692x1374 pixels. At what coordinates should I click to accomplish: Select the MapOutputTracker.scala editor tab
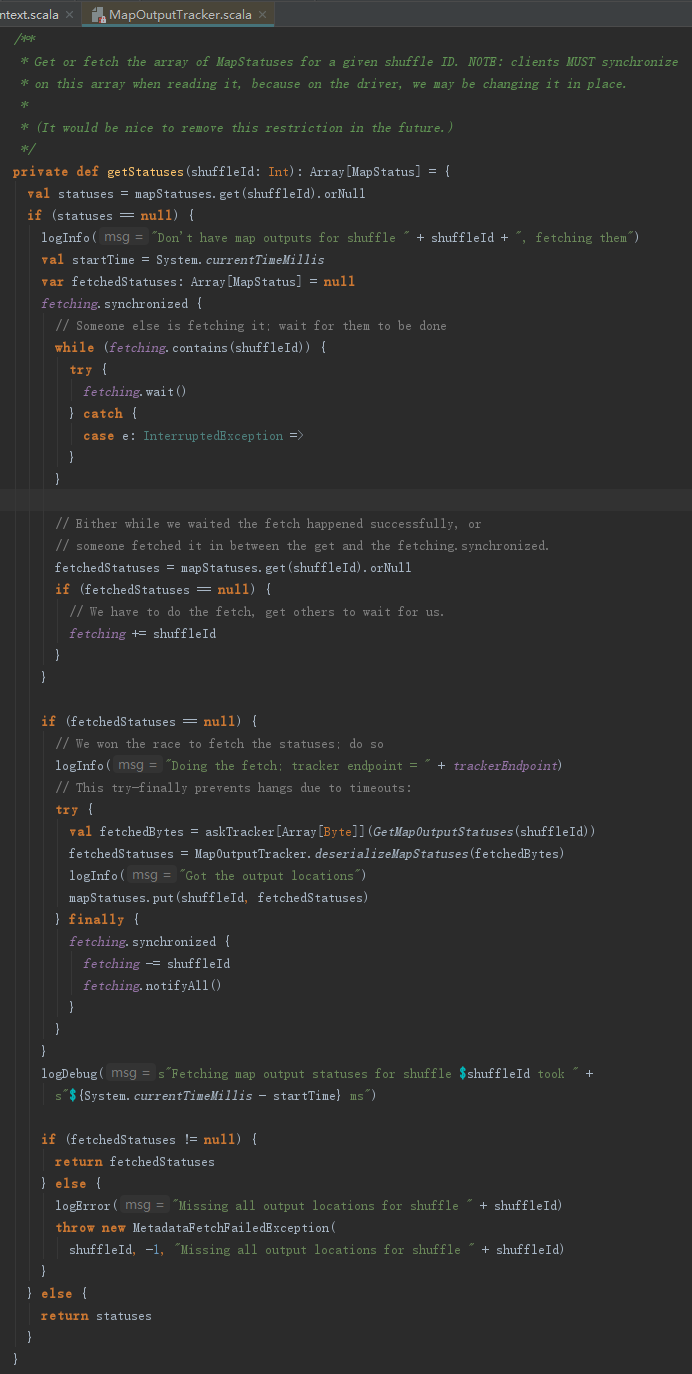click(181, 15)
